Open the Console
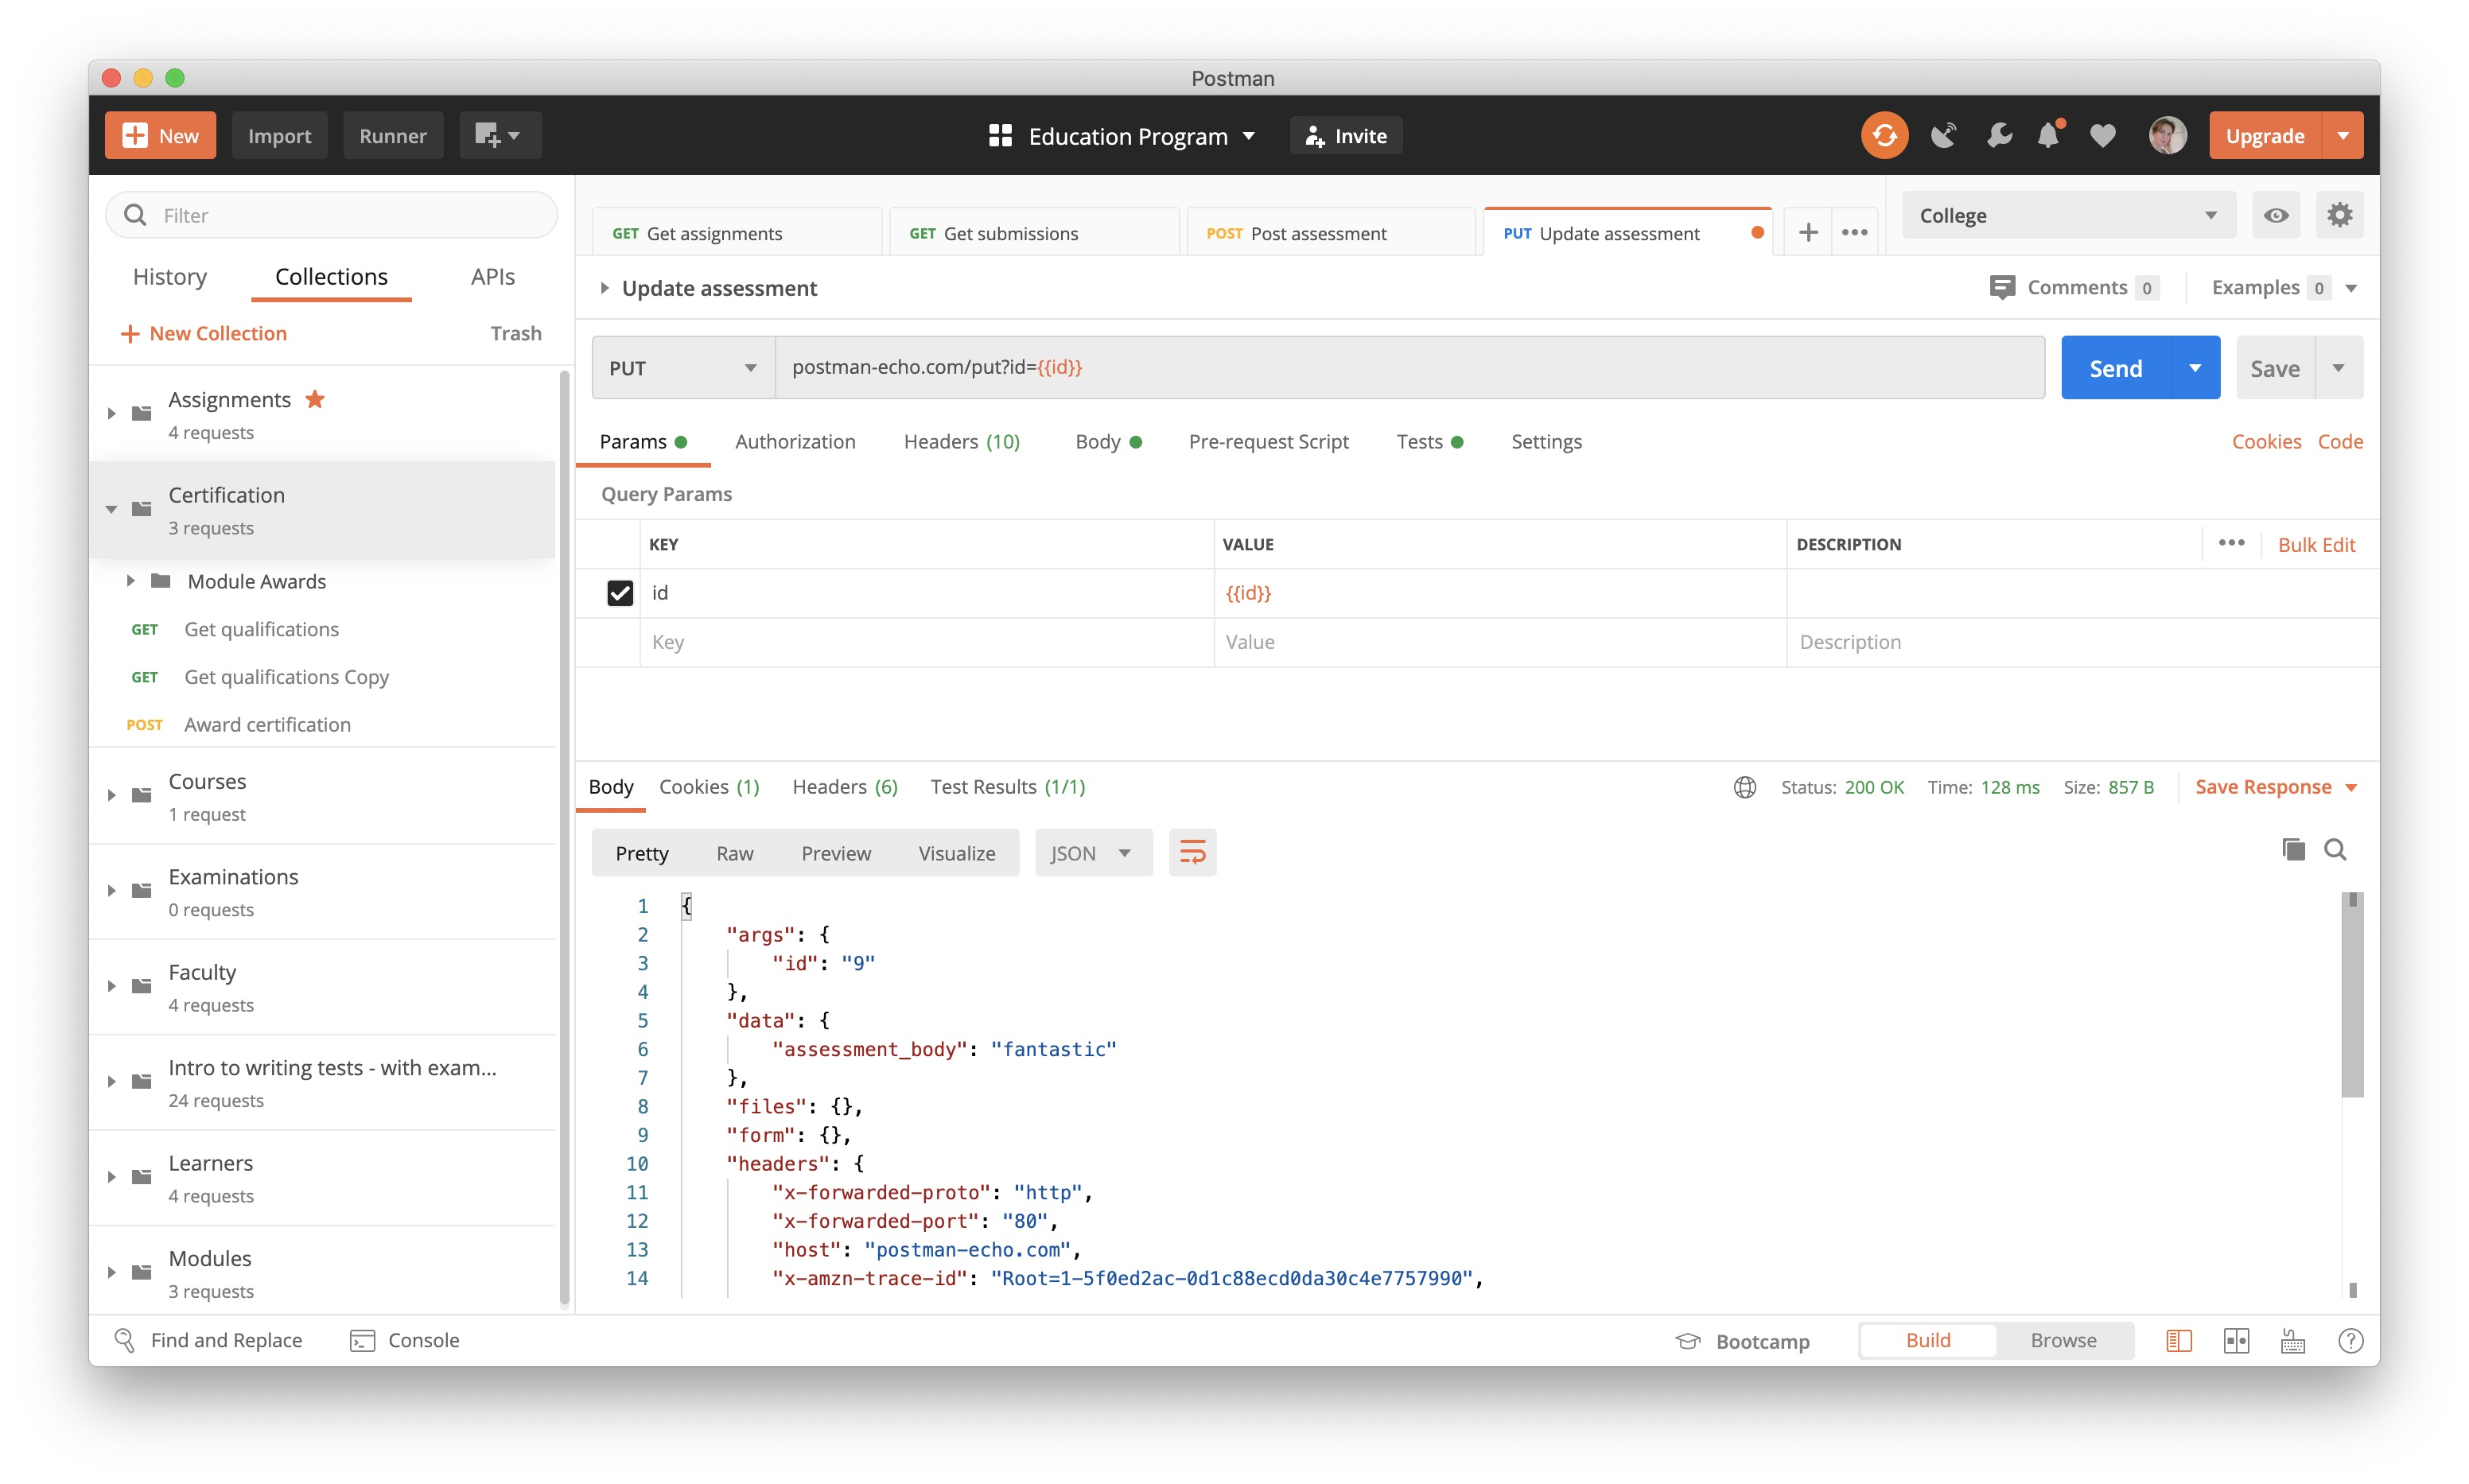 405,1340
